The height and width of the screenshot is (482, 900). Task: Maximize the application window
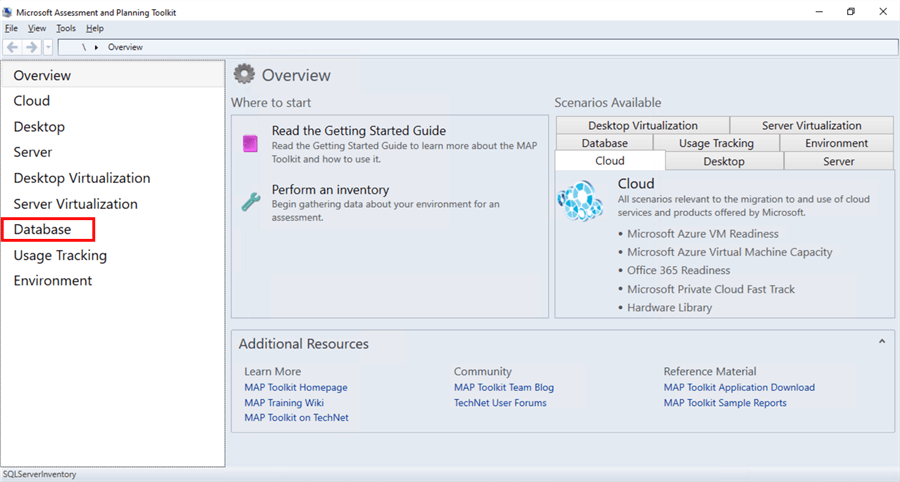coord(851,11)
